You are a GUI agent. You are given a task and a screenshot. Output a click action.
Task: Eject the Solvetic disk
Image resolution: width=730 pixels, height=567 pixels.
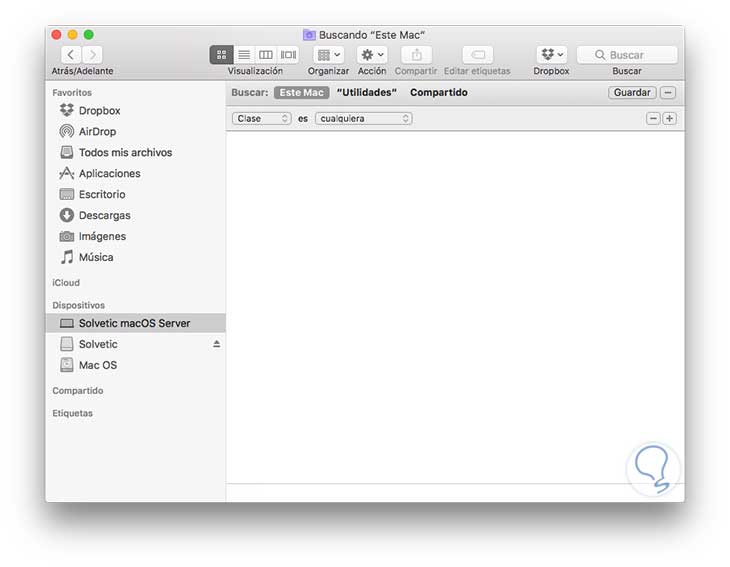(216, 344)
